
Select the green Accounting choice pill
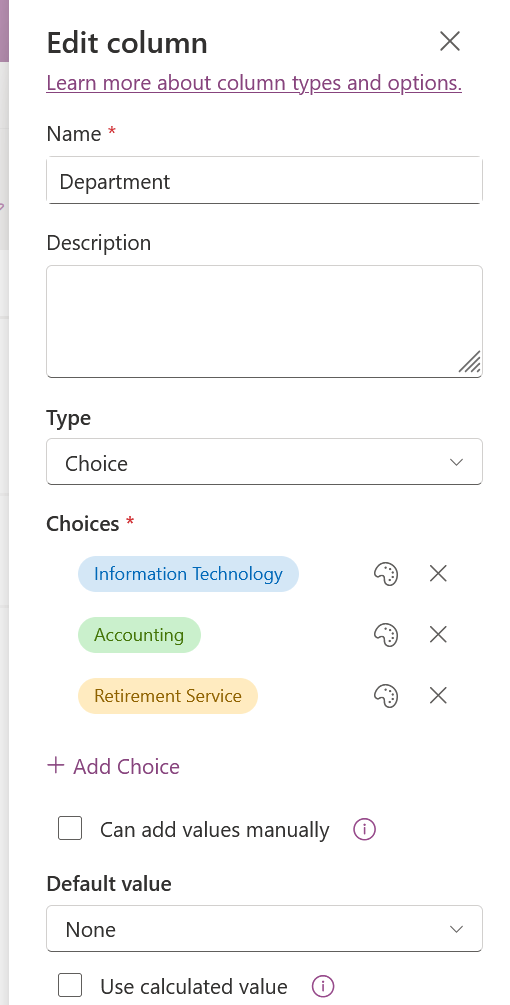click(139, 635)
